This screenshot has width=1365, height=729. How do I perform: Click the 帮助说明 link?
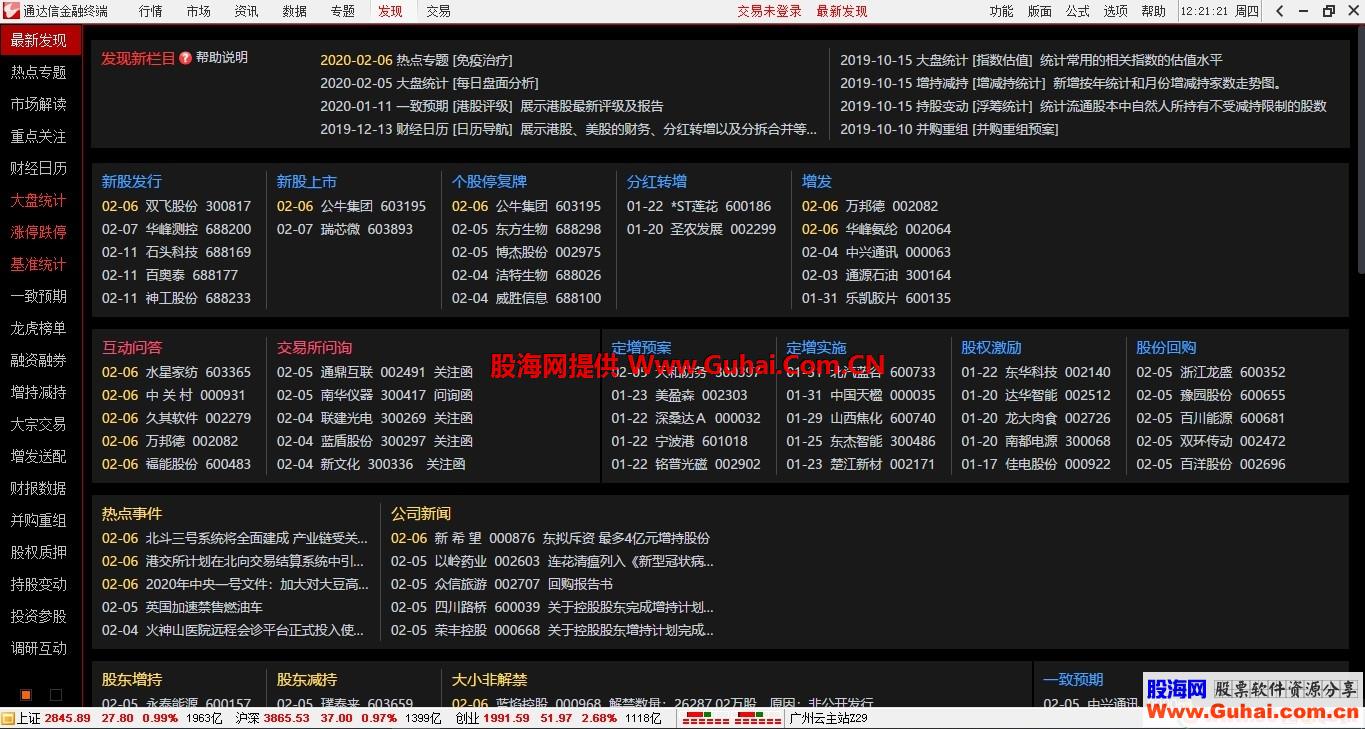click(x=222, y=58)
